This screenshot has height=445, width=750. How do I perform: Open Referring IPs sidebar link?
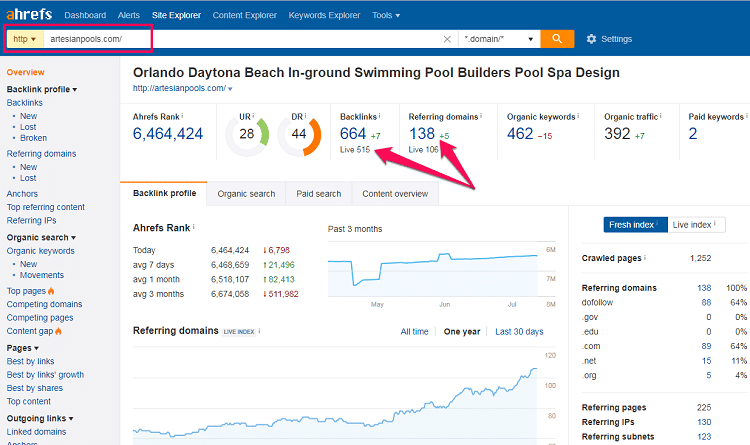[x=31, y=221]
